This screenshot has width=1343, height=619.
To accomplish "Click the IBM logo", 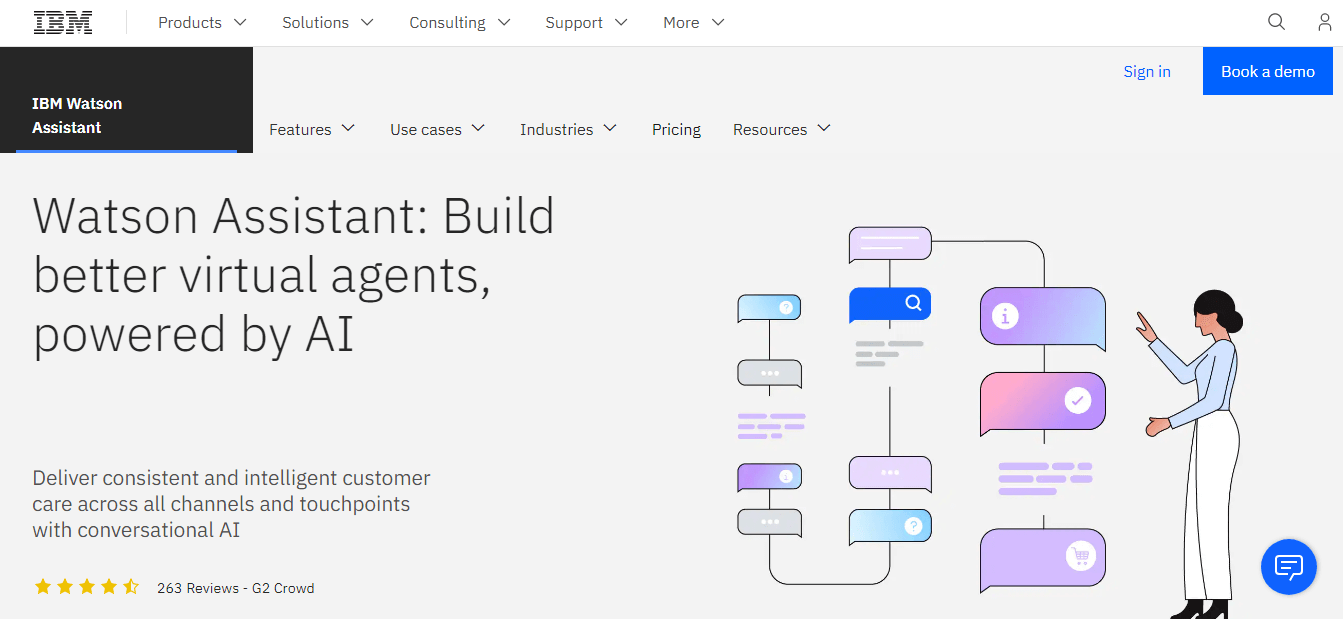I will [x=63, y=22].
